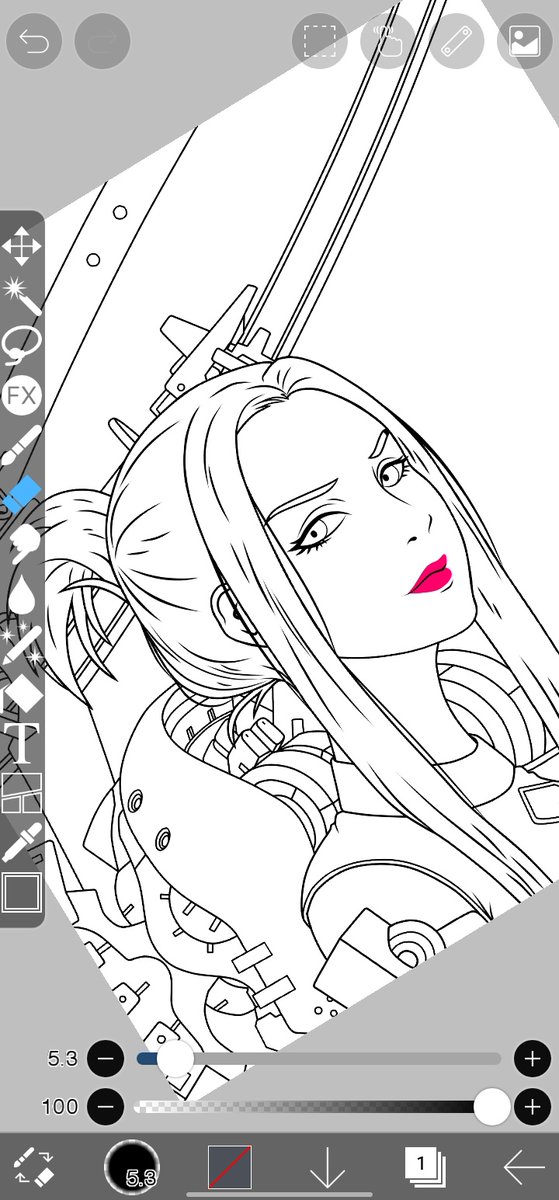
Task: Click the opacity slider handle
Action: 491,1107
